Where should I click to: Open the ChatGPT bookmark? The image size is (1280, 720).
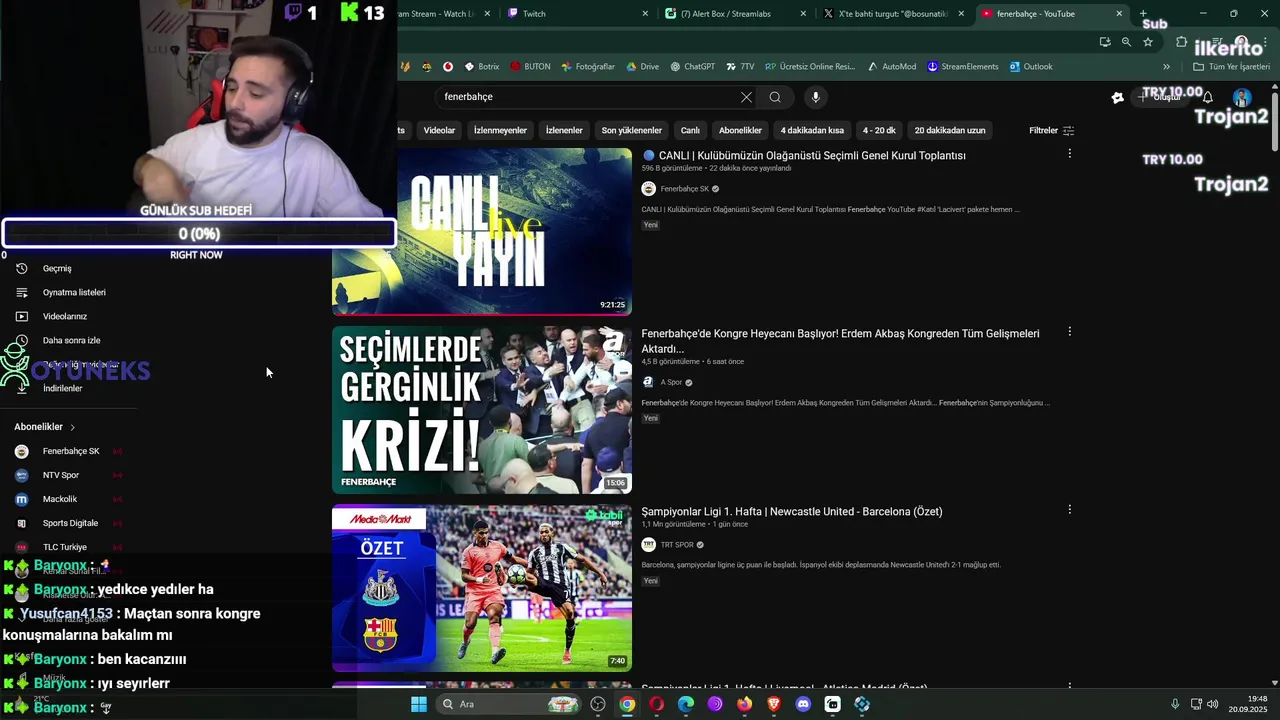tap(692, 67)
